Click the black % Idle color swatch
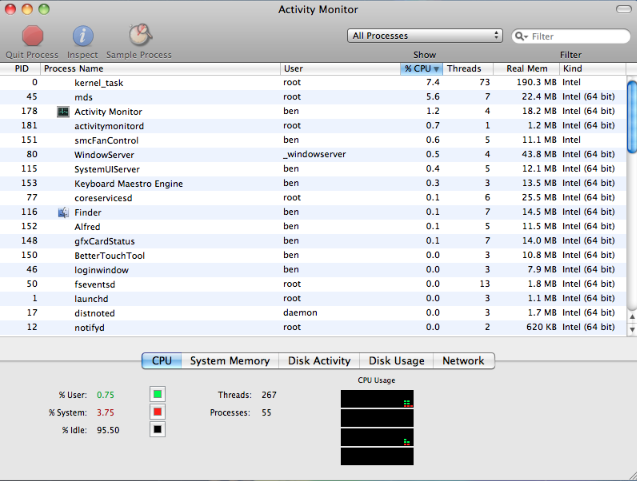637x481 pixels. (158, 429)
